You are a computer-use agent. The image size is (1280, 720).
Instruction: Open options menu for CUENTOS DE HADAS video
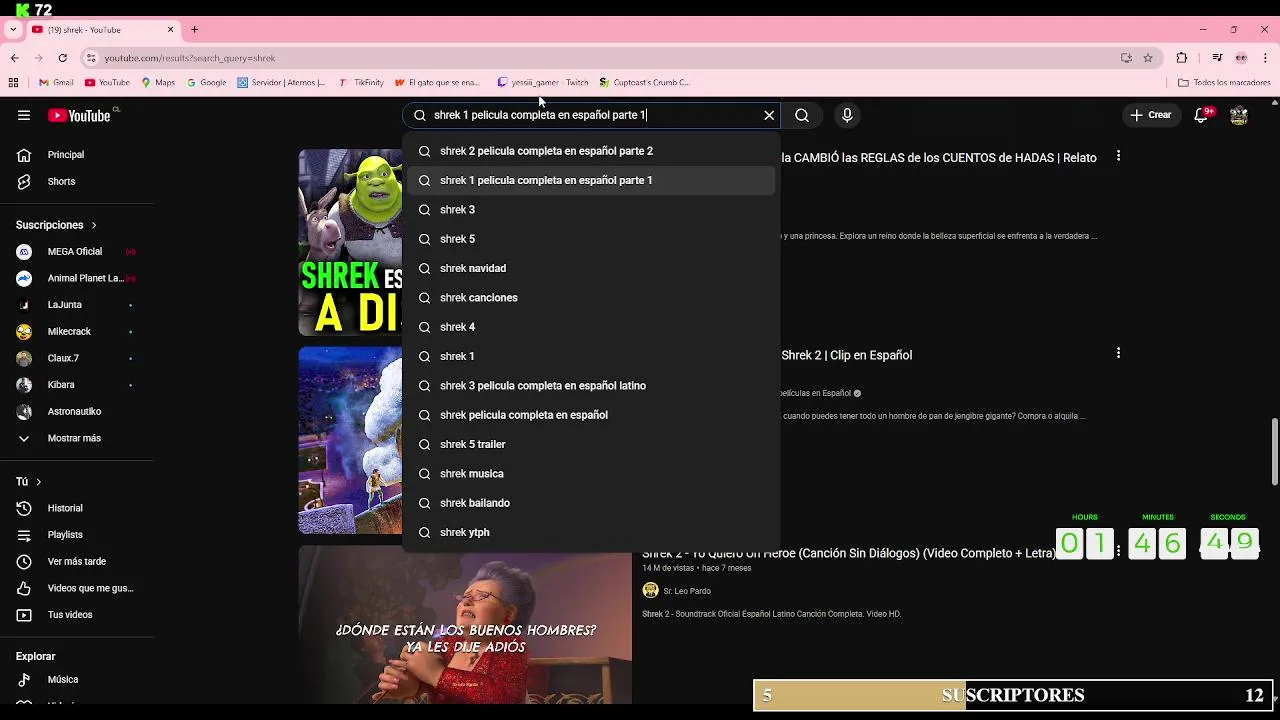pyautogui.click(x=1118, y=156)
